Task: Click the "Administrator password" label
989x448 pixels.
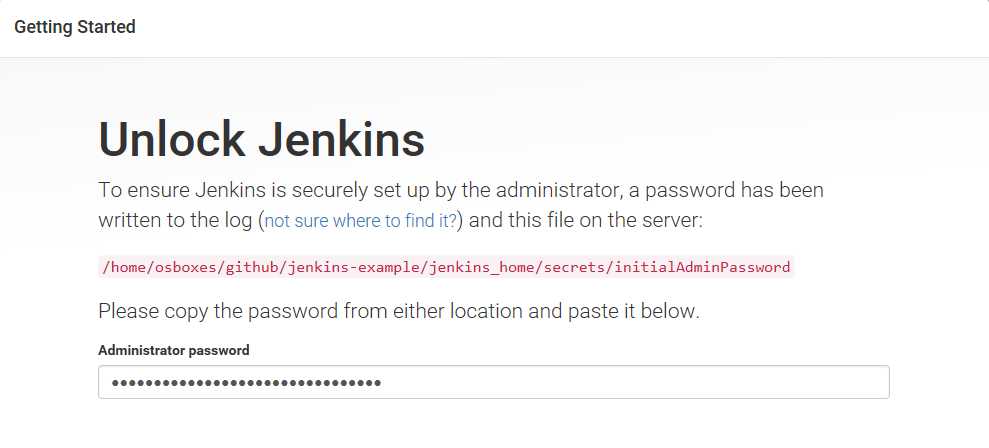Action: 173,350
